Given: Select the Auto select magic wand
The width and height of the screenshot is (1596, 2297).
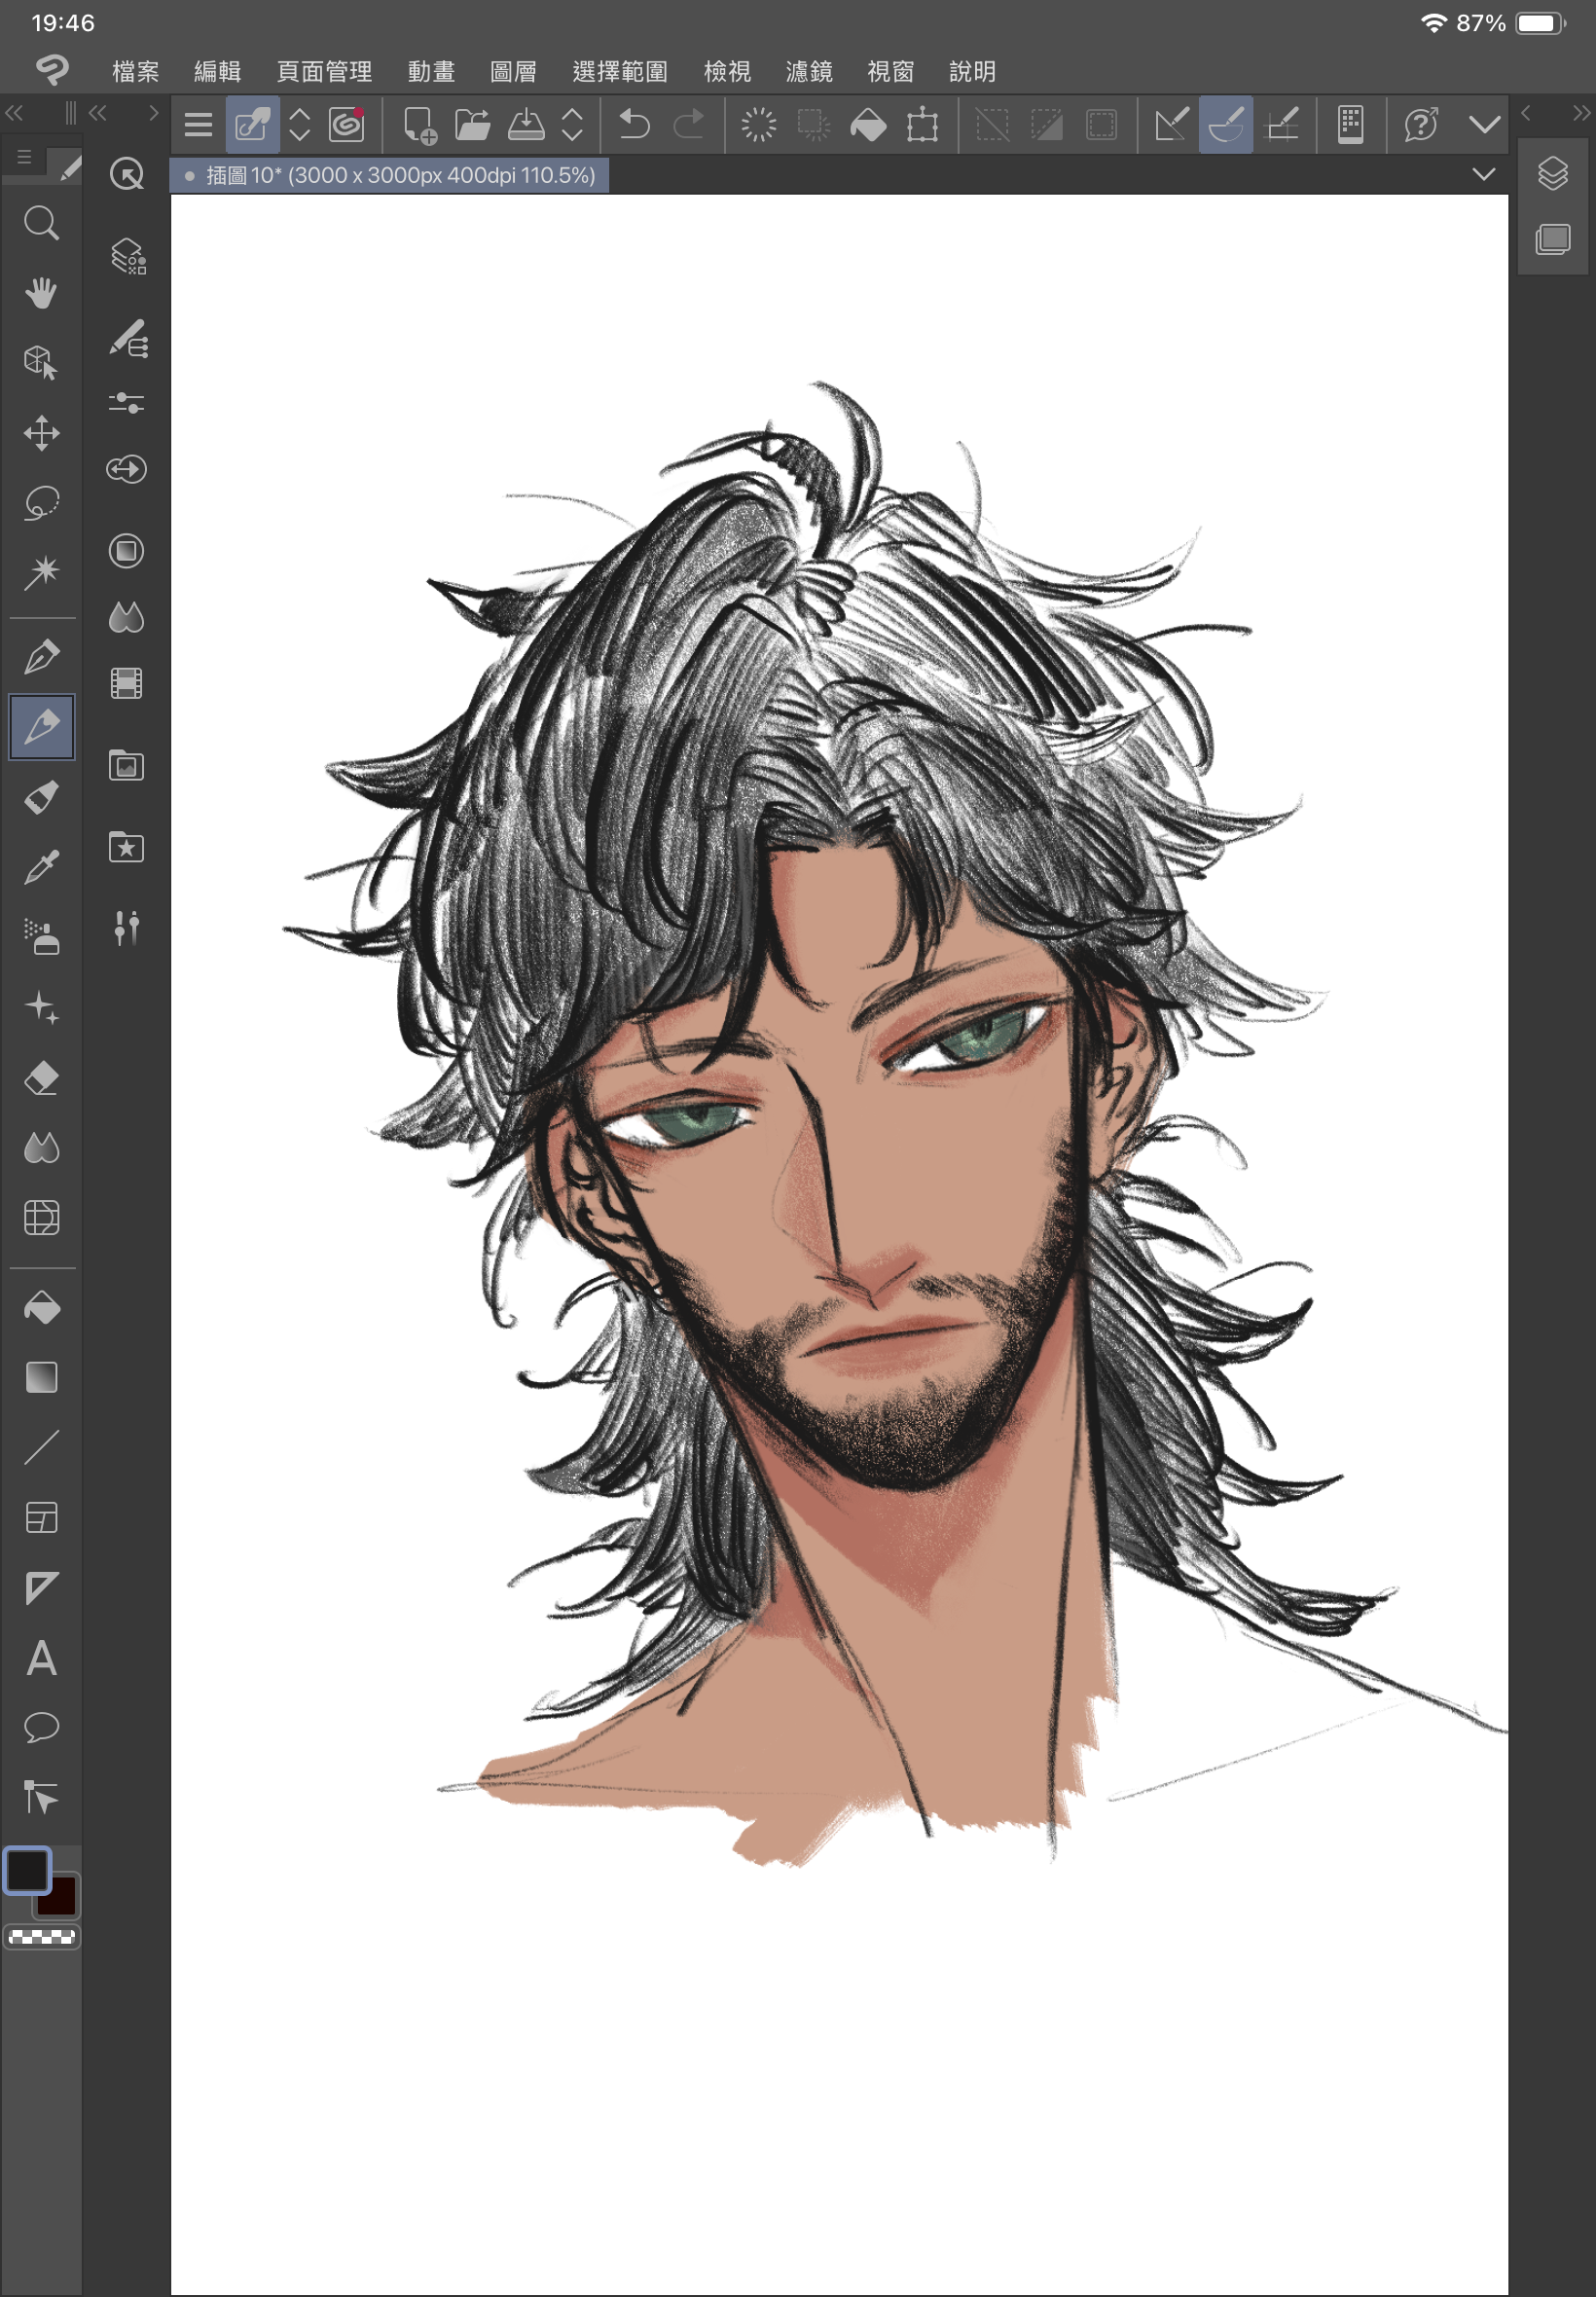Looking at the screenshot, I should pos(41,572).
